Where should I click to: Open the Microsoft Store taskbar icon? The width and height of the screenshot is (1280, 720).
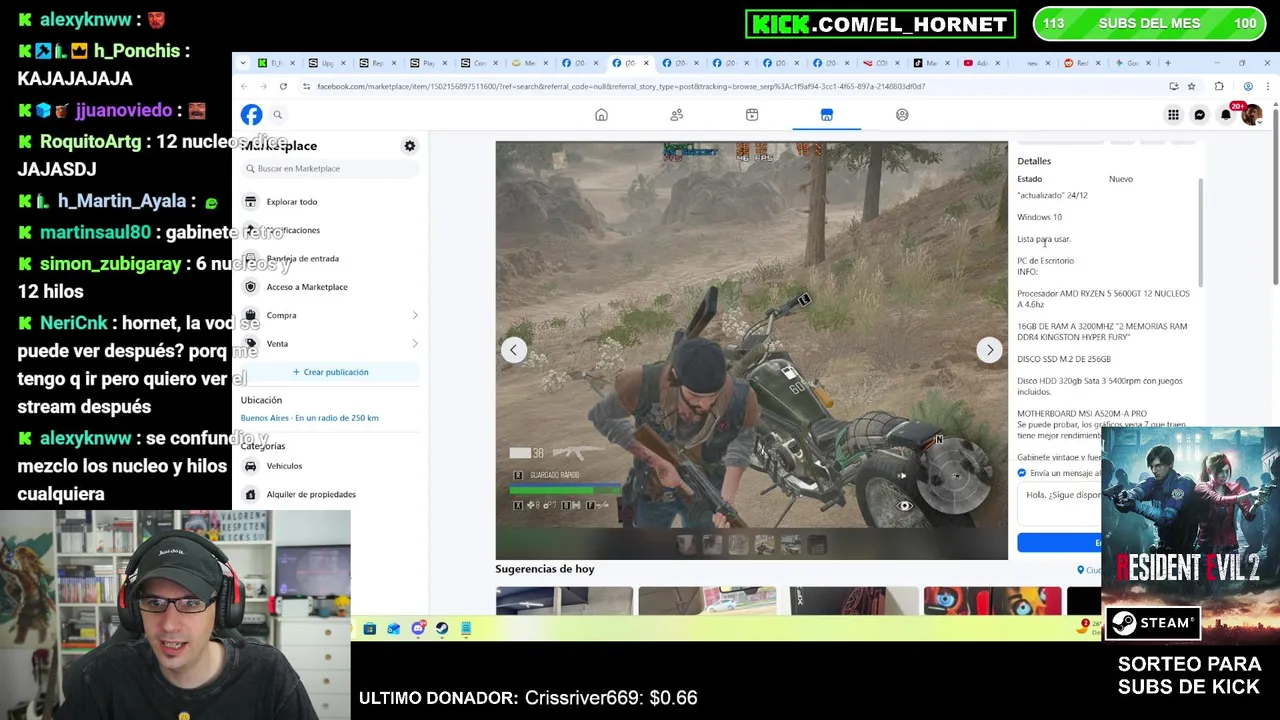369,628
